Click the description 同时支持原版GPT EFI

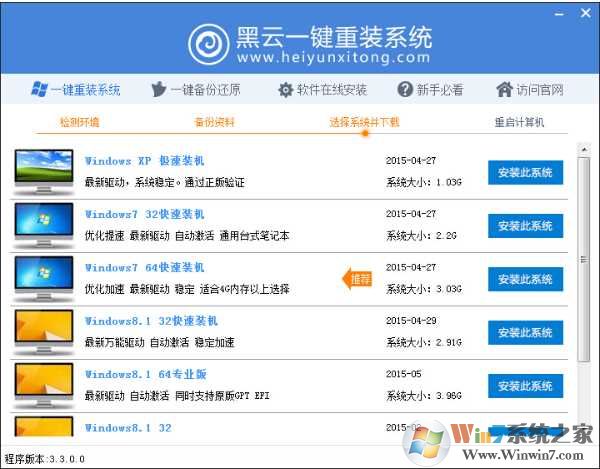click(x=222, y=396)
